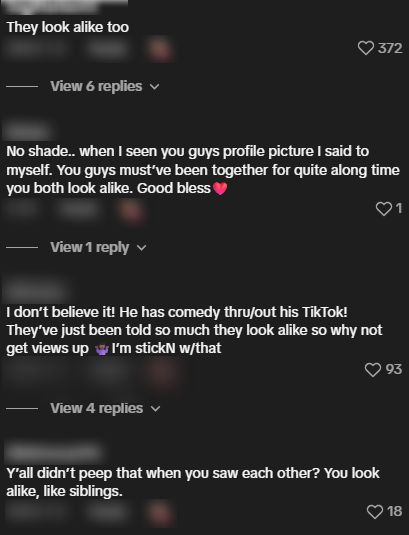409x535 pixels.
Task: Expand View 4 replies
Action: (x=97, y=408)
